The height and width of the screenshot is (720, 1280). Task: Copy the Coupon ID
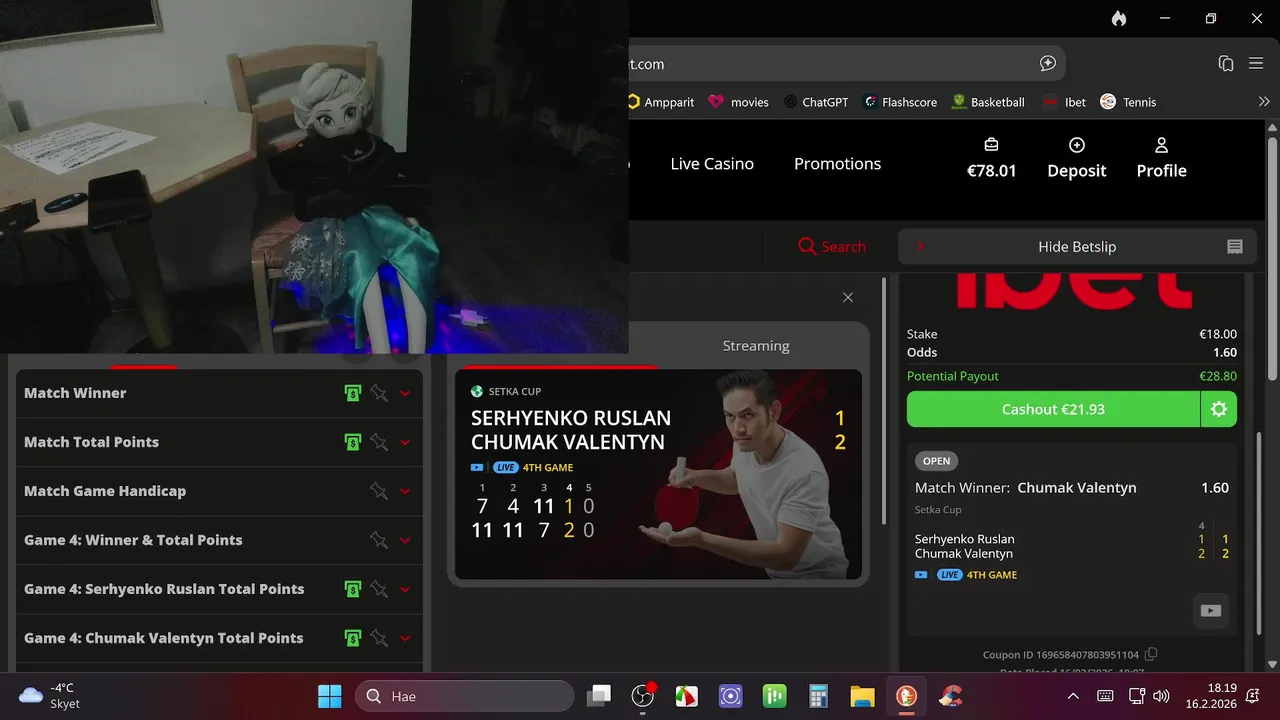pos(1151,654)
